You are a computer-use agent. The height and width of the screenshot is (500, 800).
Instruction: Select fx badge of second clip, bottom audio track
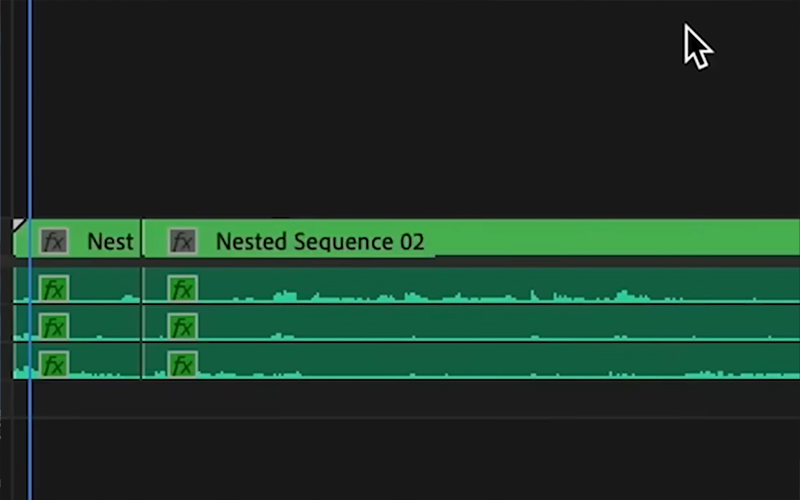182,363
